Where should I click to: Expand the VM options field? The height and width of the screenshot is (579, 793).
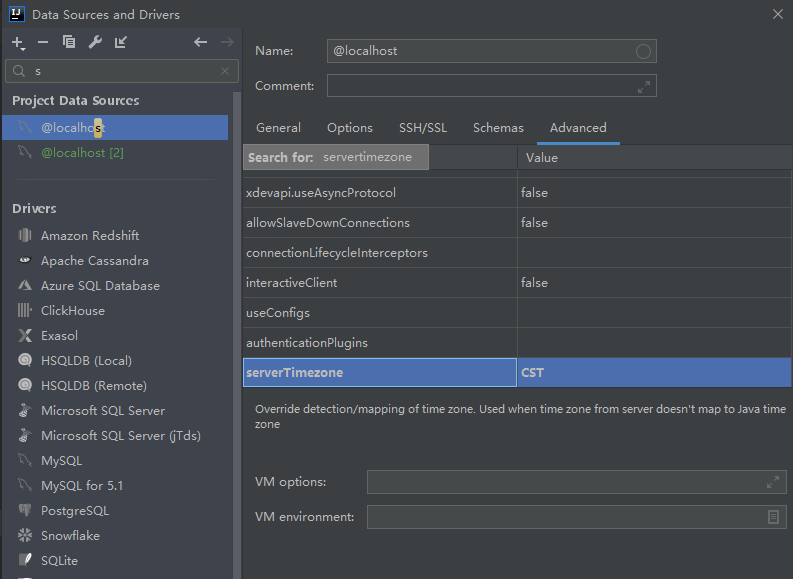click(773, 482)
